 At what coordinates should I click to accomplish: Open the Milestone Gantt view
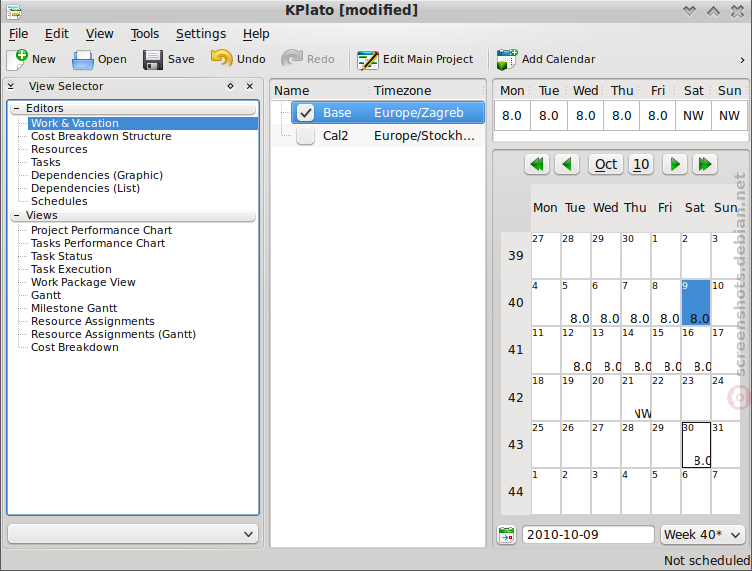(x=74, y=308)
